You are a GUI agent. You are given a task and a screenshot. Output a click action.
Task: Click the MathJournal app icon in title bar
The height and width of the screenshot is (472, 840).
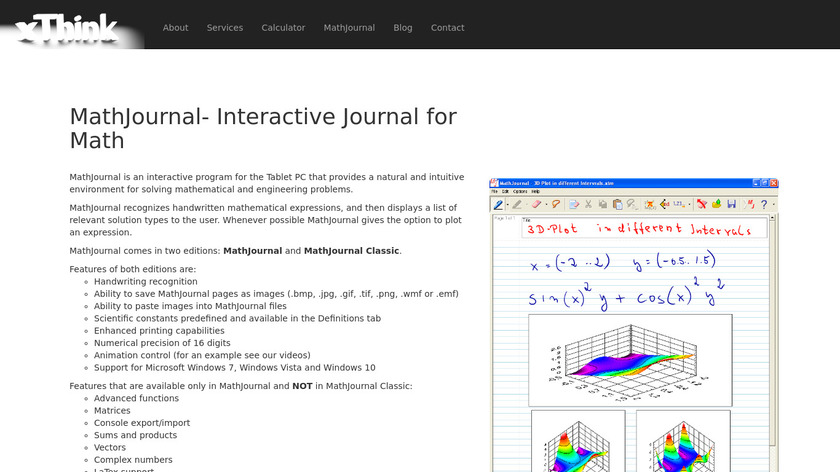494,183
